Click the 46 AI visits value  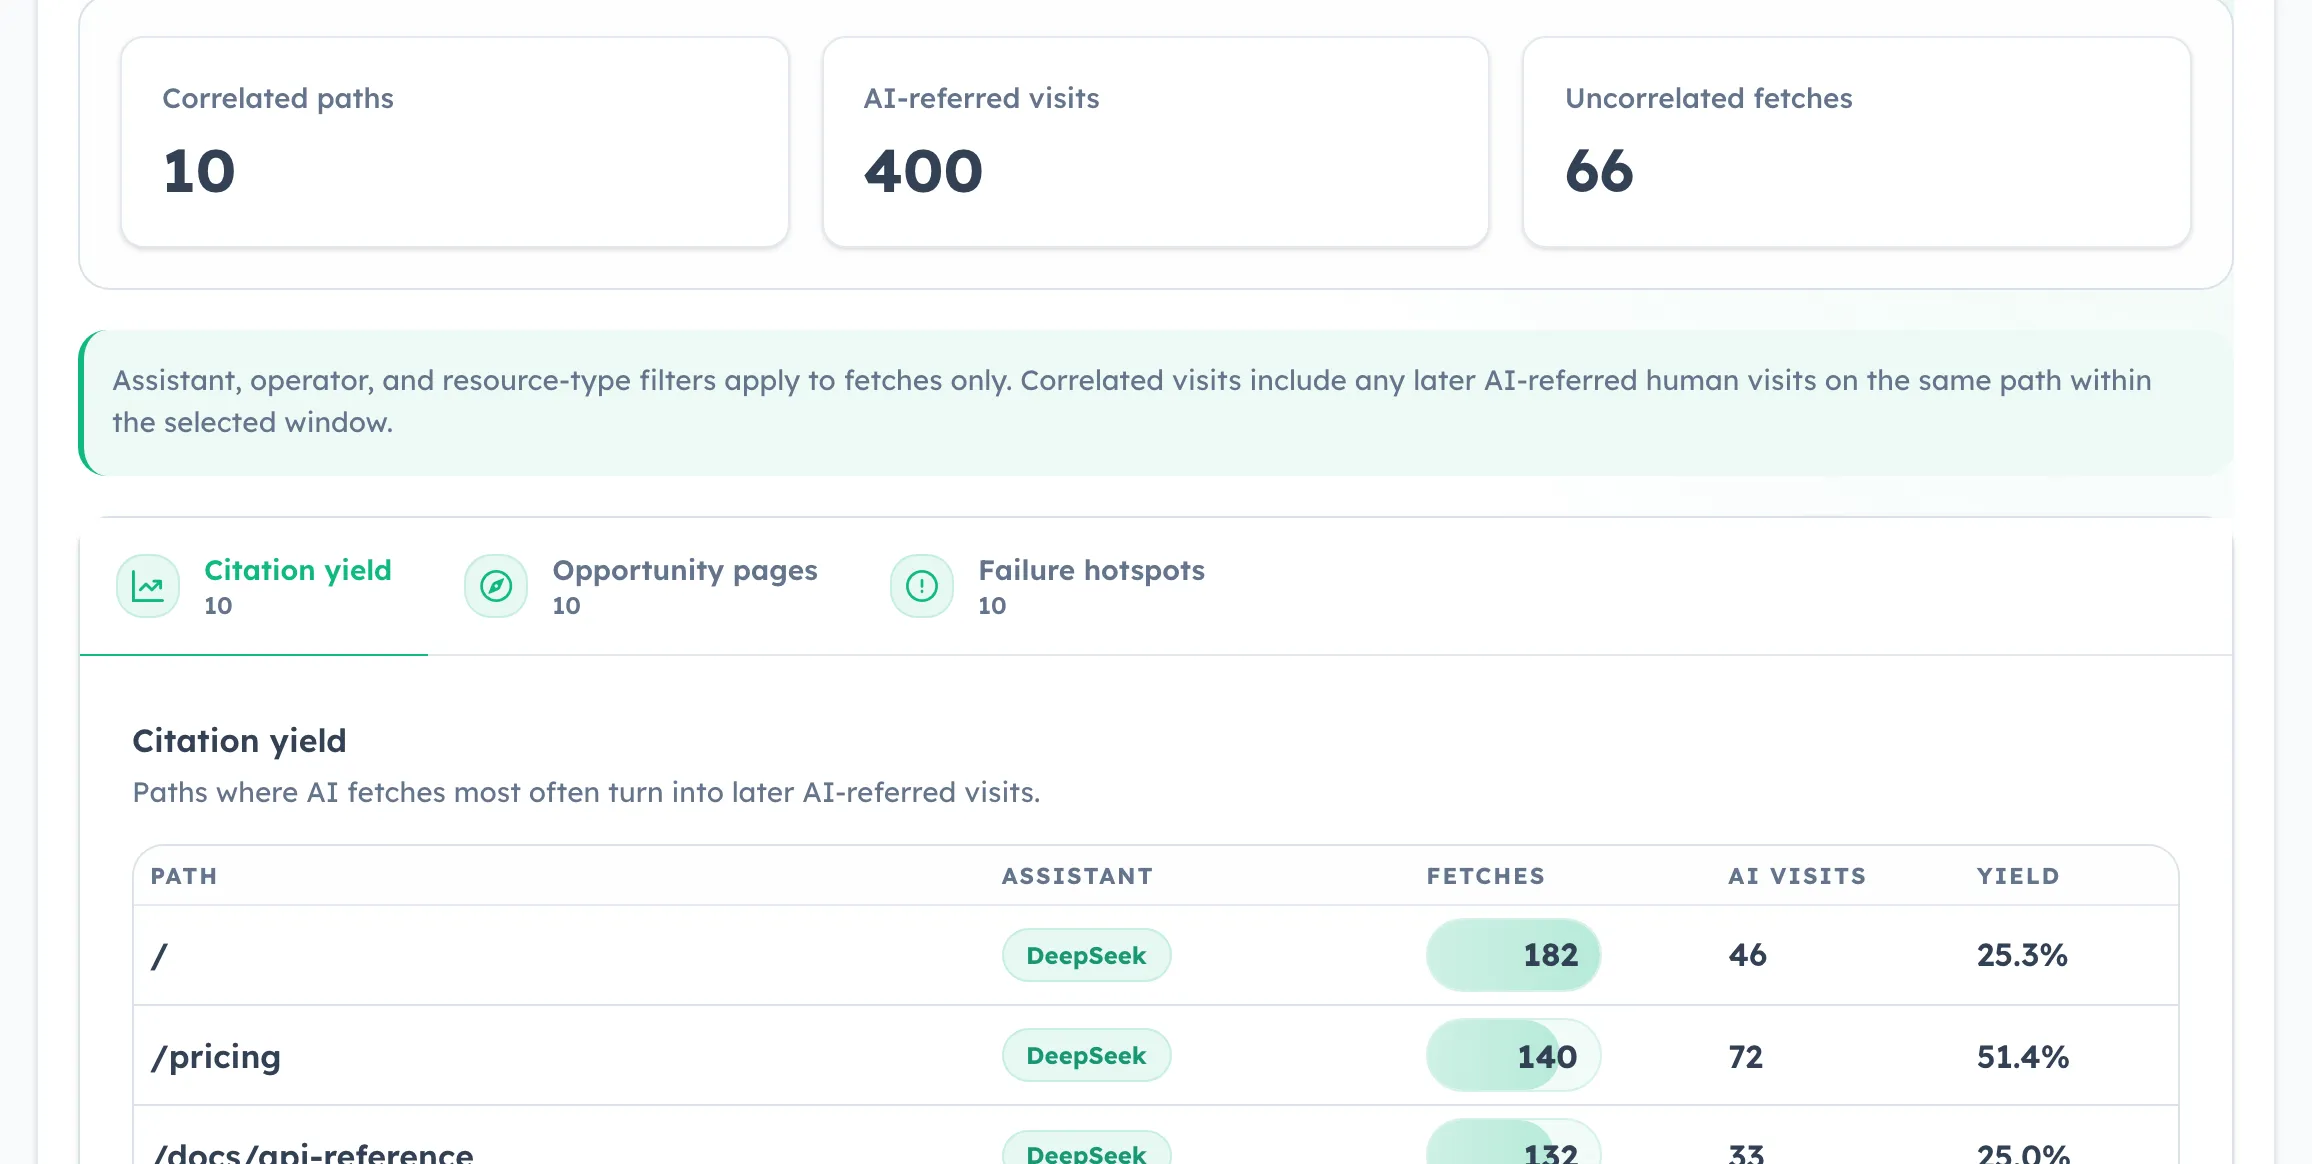pos(1747,955)
